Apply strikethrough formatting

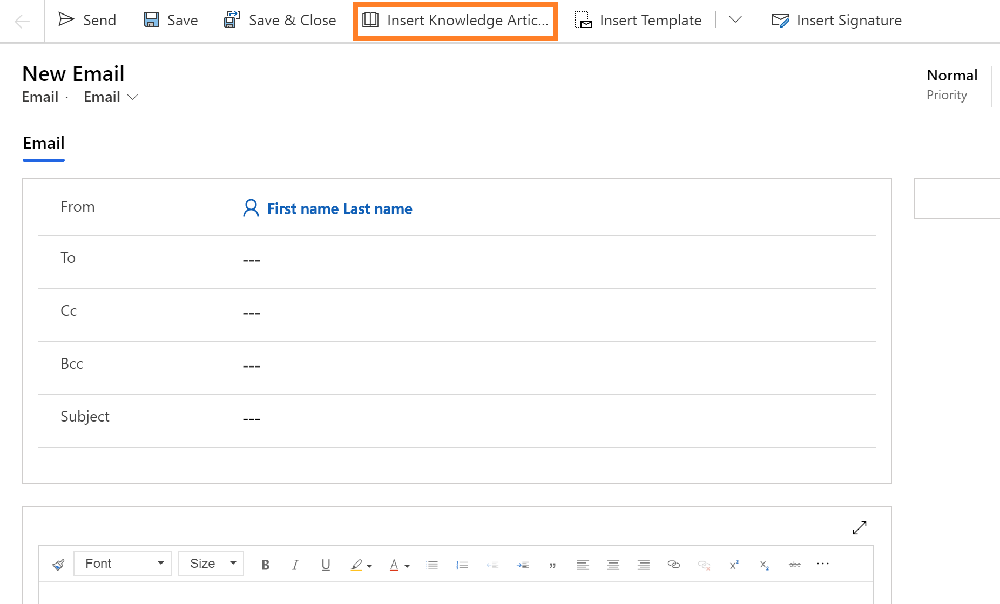[794, 563]
